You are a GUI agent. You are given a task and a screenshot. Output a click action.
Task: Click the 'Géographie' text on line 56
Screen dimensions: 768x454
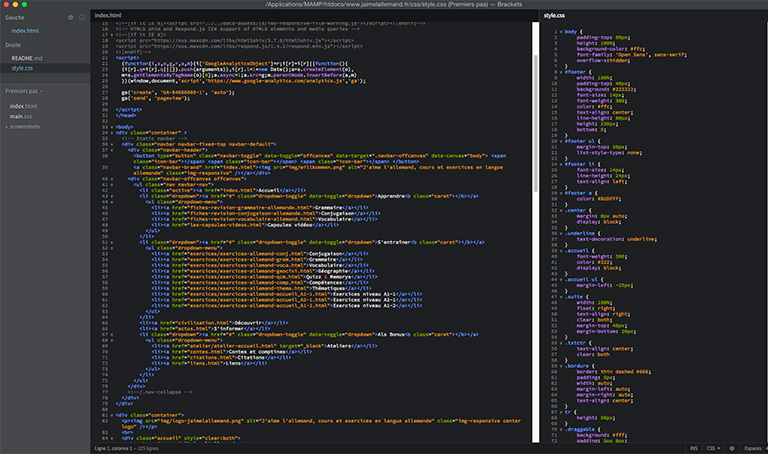click(x=331, y=271)
